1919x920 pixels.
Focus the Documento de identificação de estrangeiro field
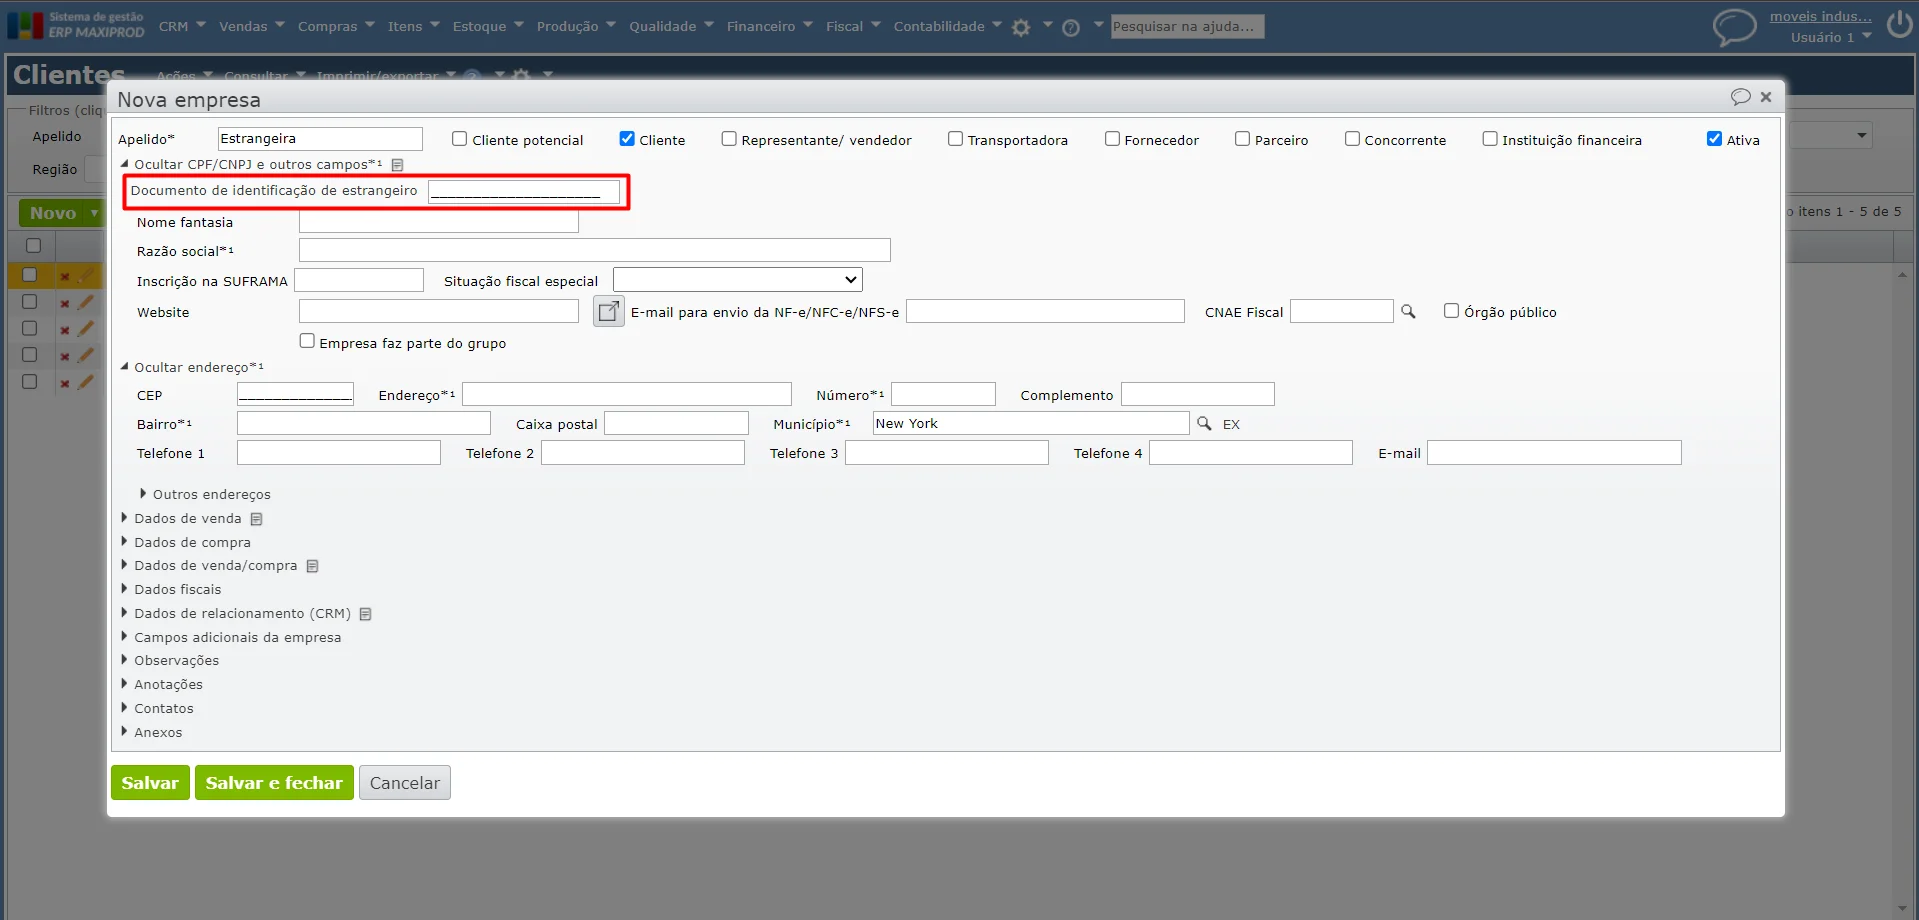(524, 191)
